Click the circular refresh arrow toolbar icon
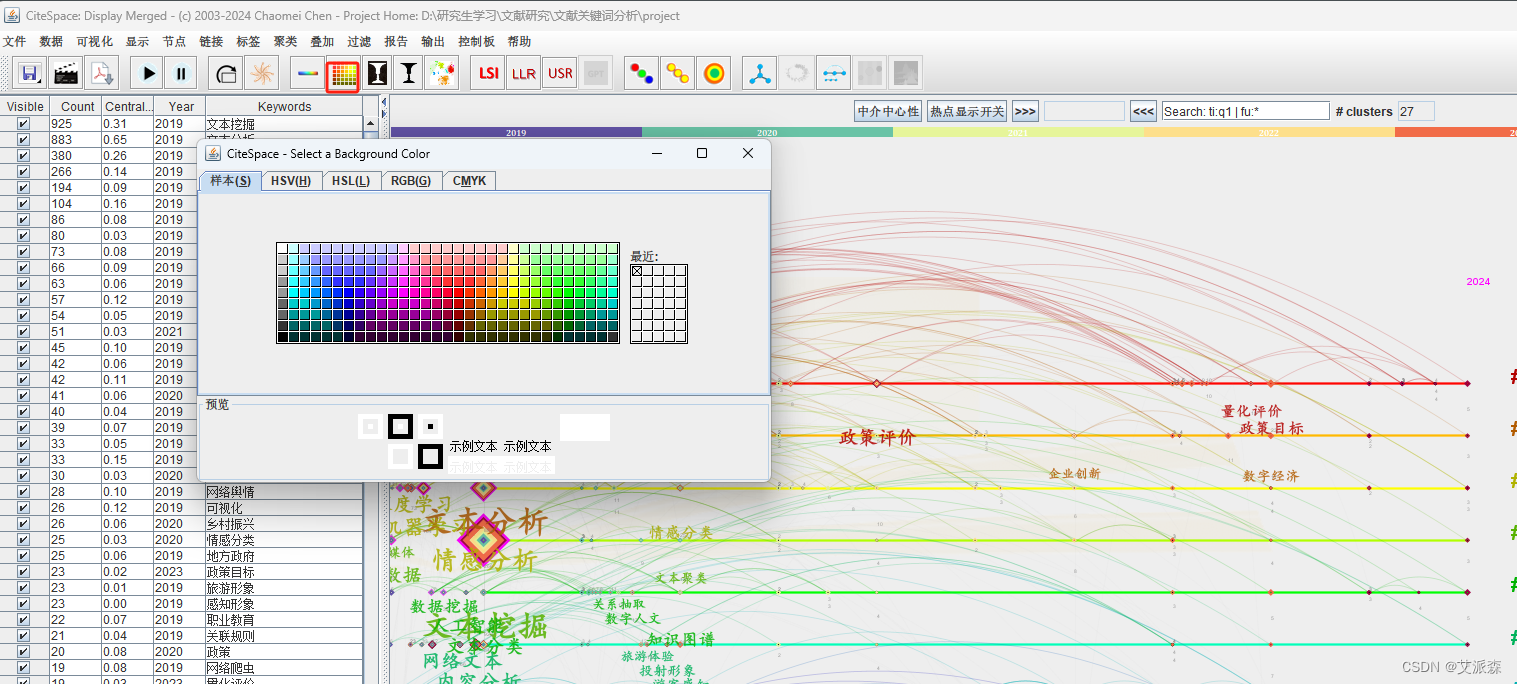The height and width of the screenshot is (684, 1517). click(x=226, y=73)
